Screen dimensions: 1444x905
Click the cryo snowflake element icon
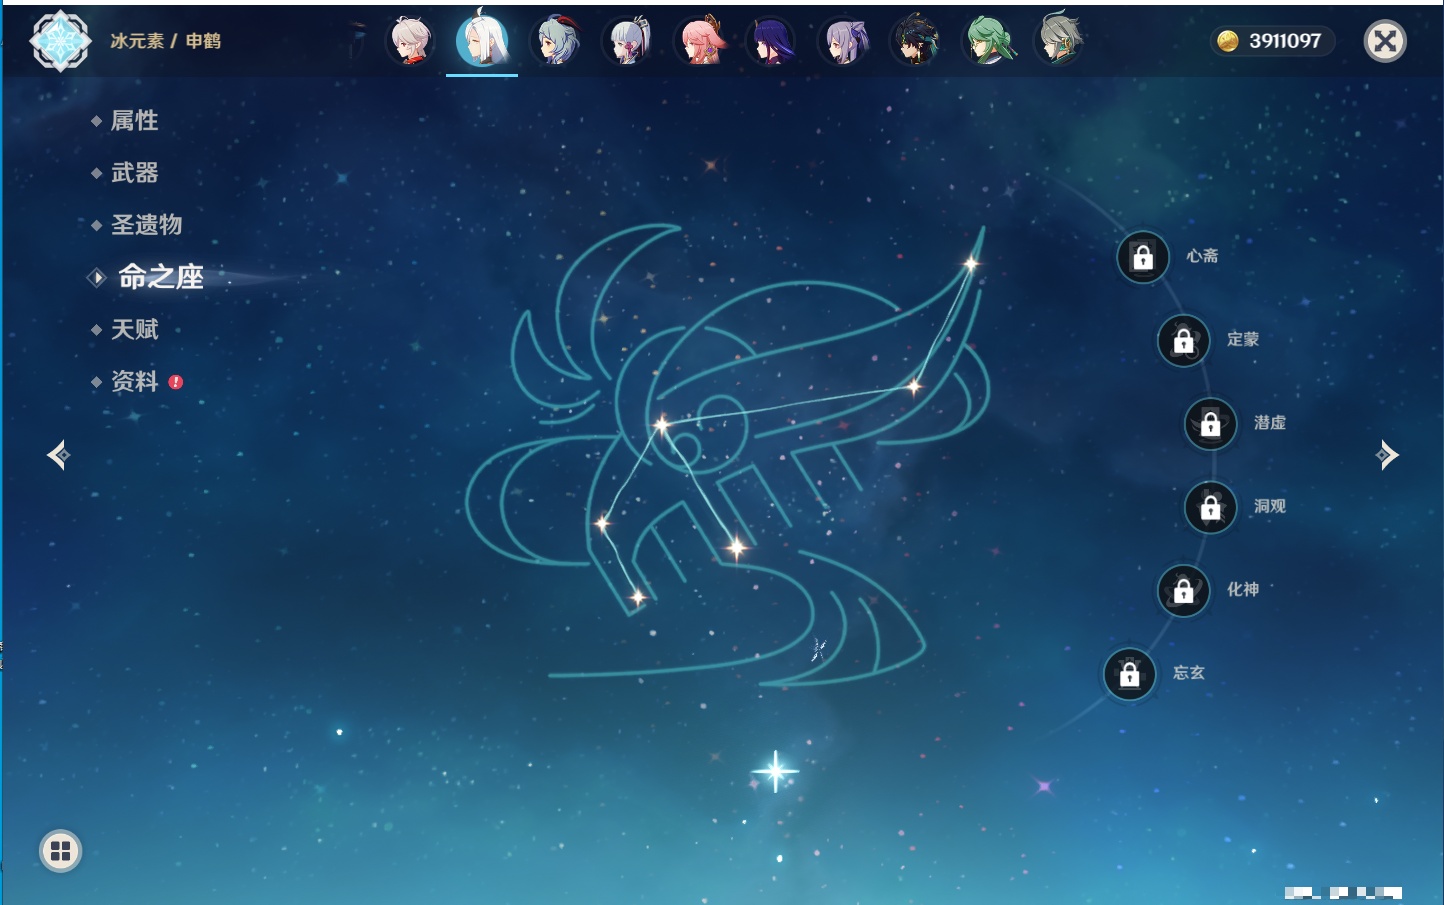[60, 41]
